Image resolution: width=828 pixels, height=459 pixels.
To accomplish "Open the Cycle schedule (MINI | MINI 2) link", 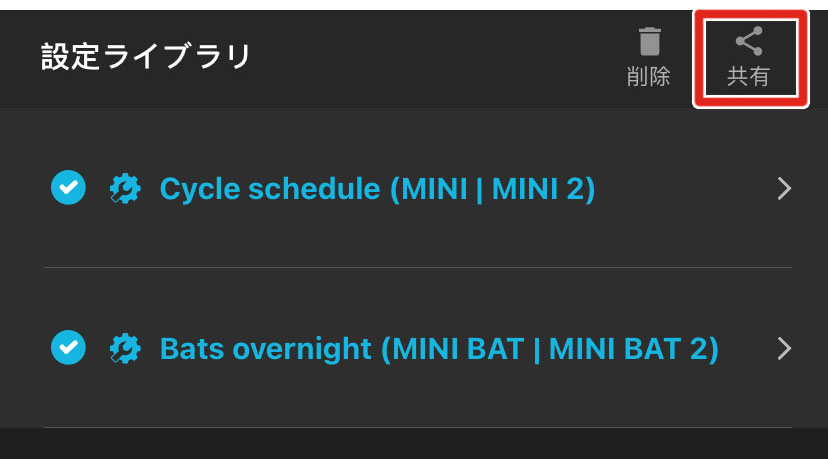I will [x=377, y=188].
